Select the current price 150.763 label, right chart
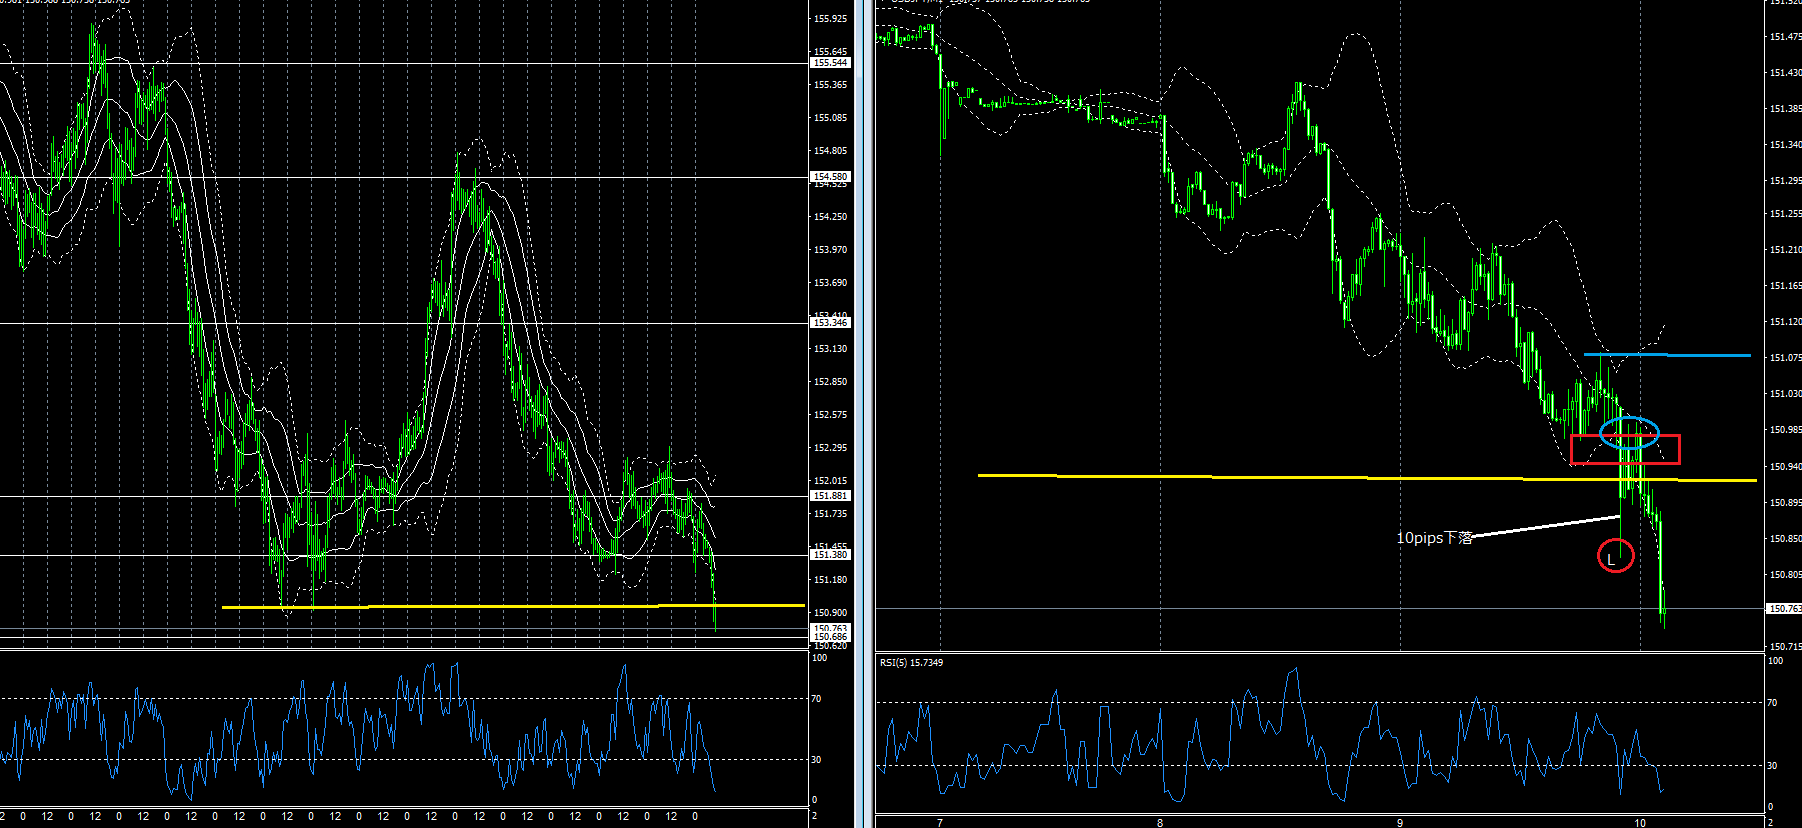1802x828 pixels. pyautogui.click(x=1785, y=608)
